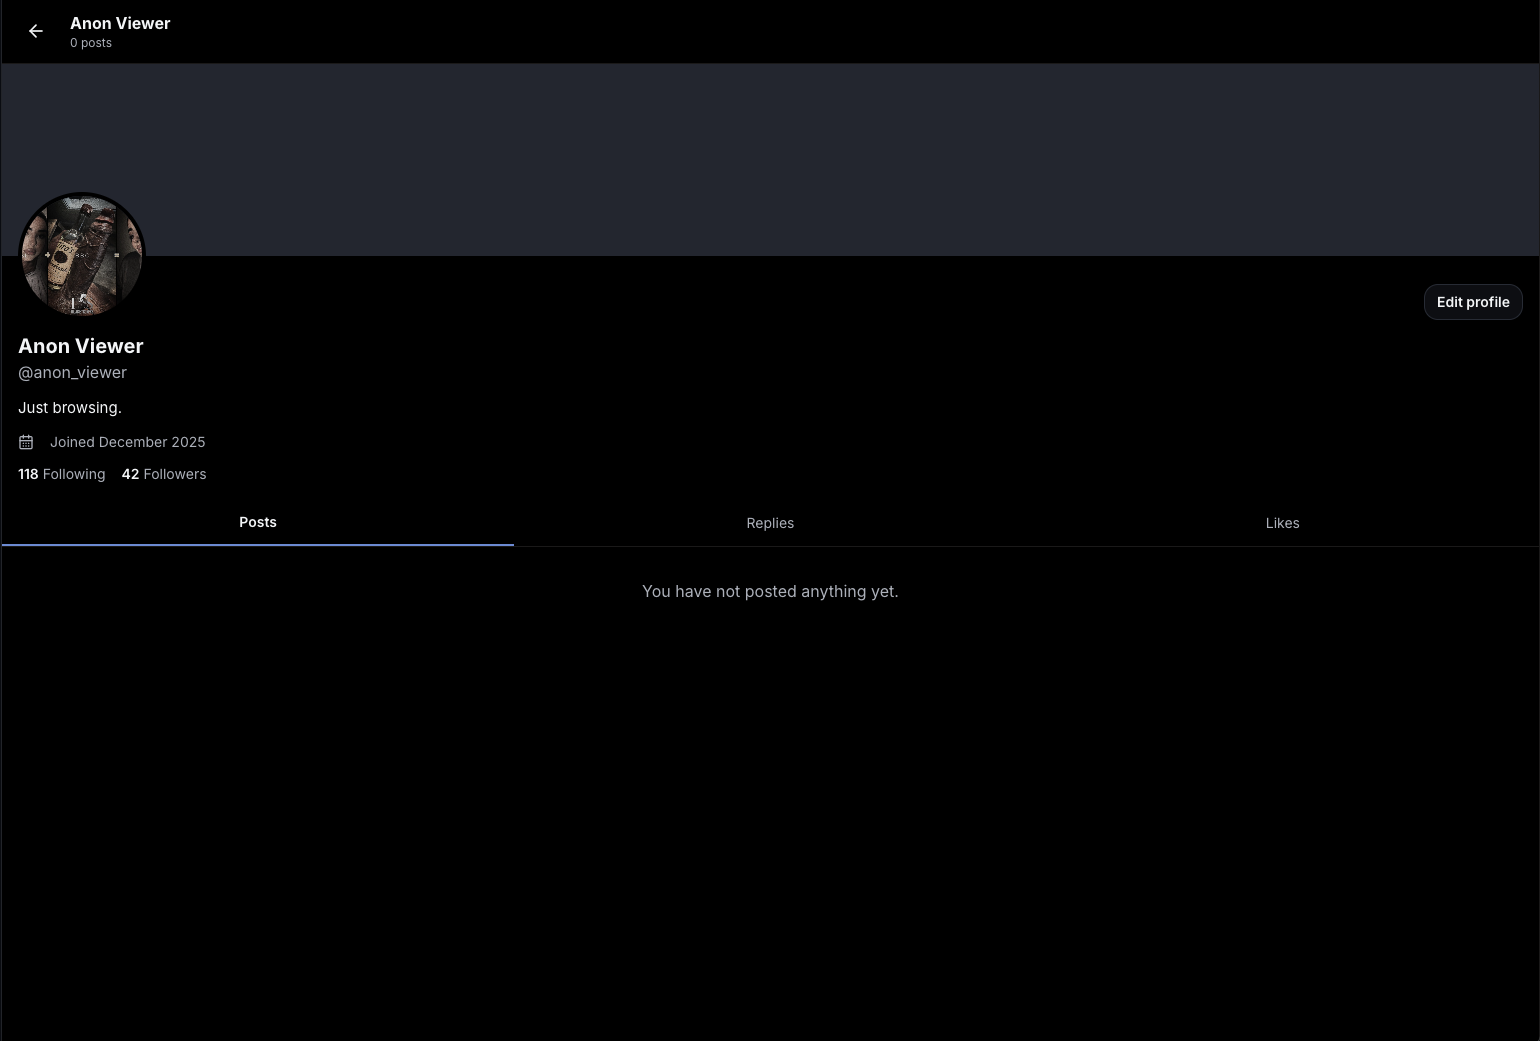
Task: Click the "You have not posted anything yet" message
Action: point(770,591)
